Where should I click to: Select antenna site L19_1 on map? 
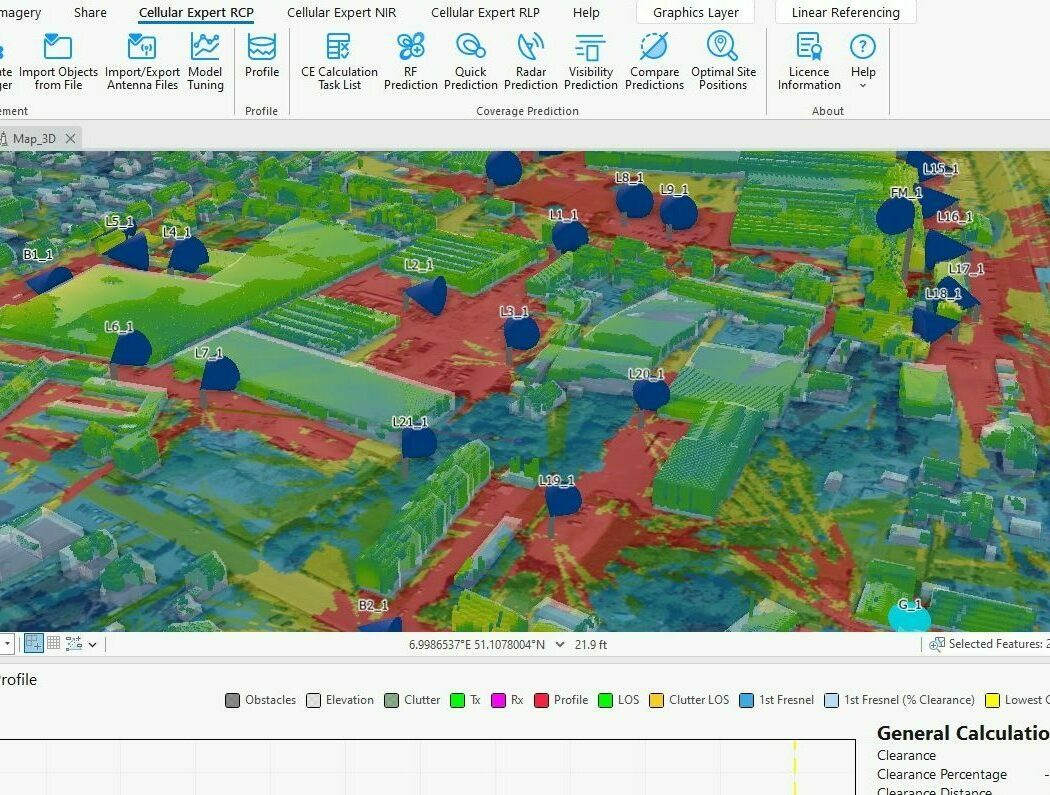[x=562, y=498]
